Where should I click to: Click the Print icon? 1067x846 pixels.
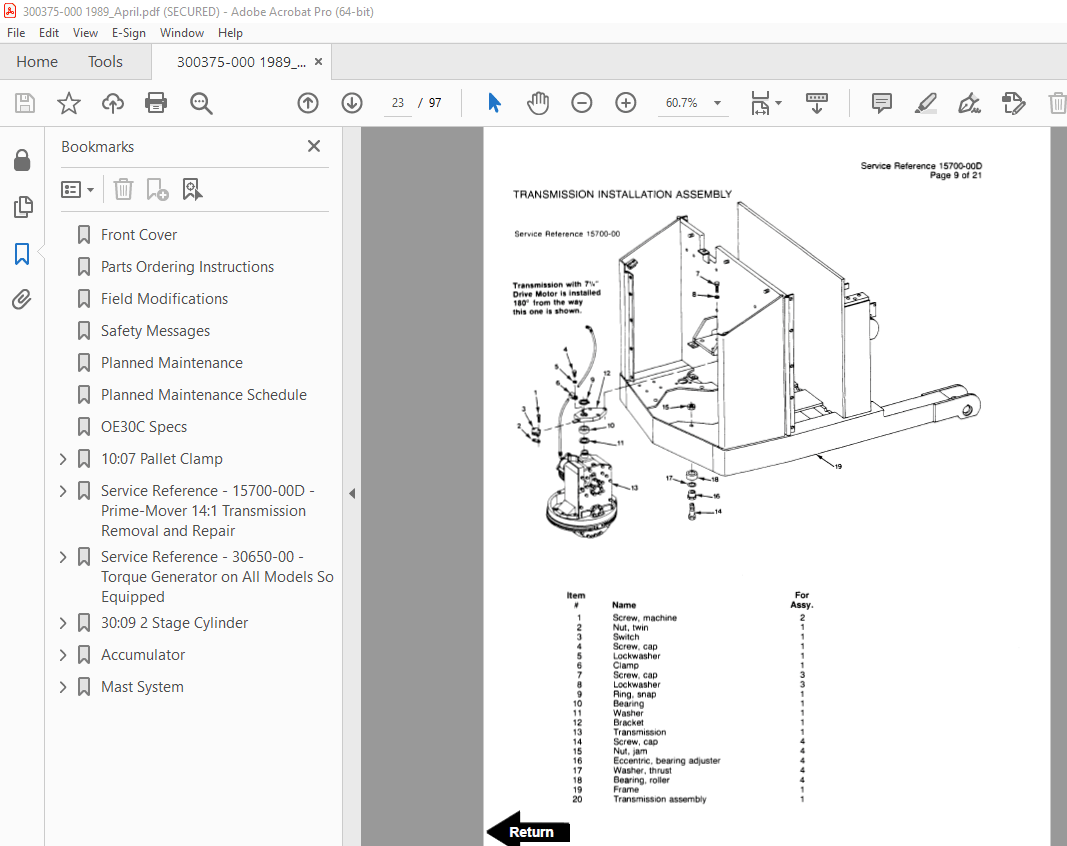156,102
